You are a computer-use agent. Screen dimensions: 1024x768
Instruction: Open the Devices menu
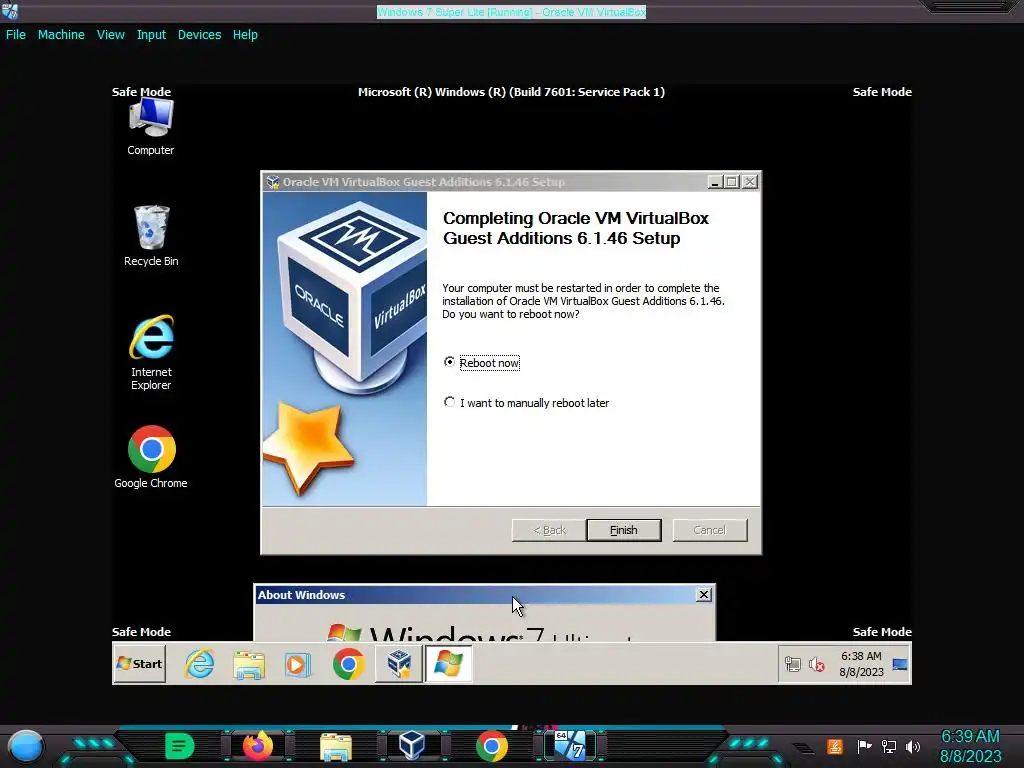pos(199,35)
